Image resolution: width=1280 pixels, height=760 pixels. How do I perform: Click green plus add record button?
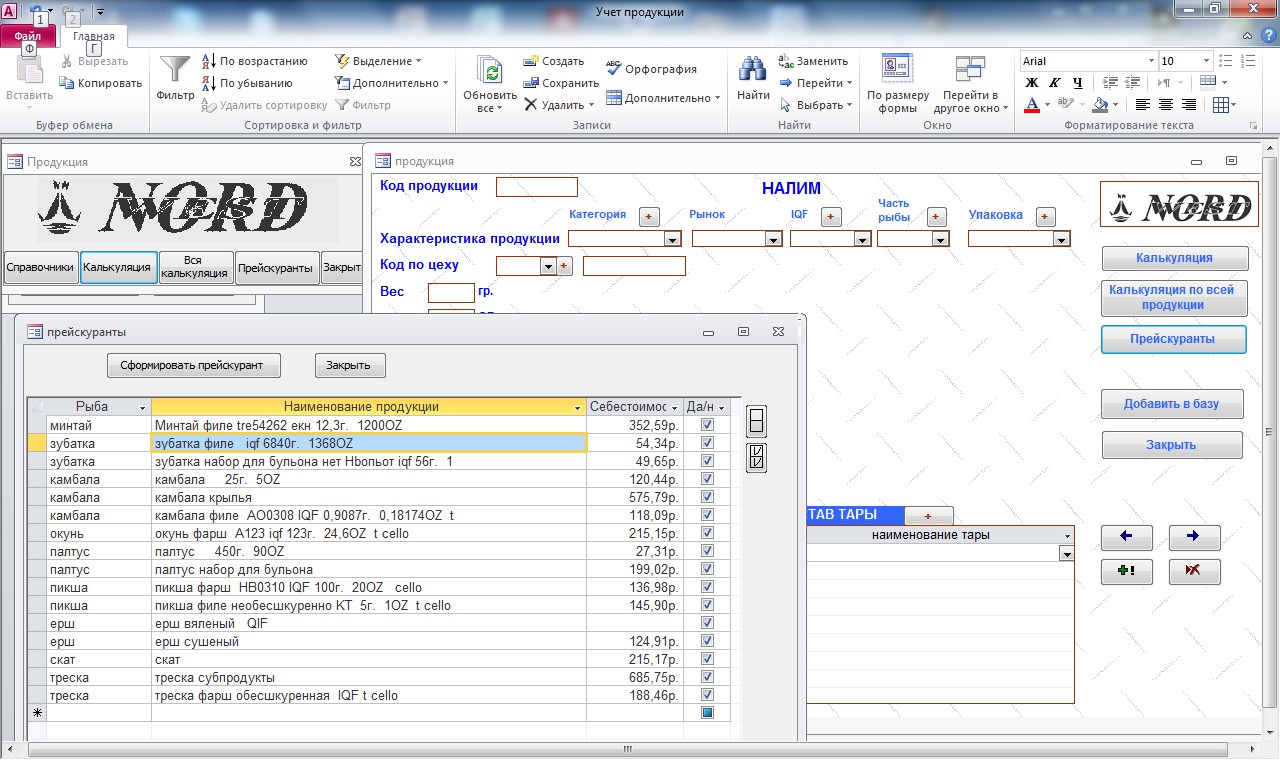pos(1126,571)
